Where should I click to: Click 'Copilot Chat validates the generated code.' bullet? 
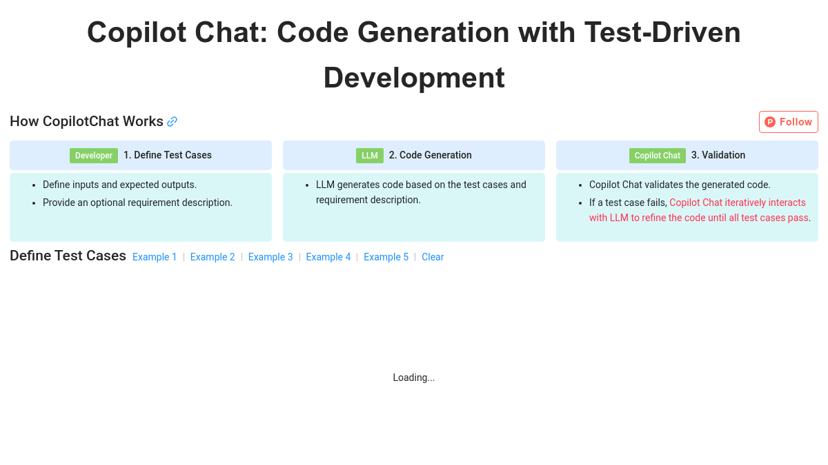(x=680, y=185)
